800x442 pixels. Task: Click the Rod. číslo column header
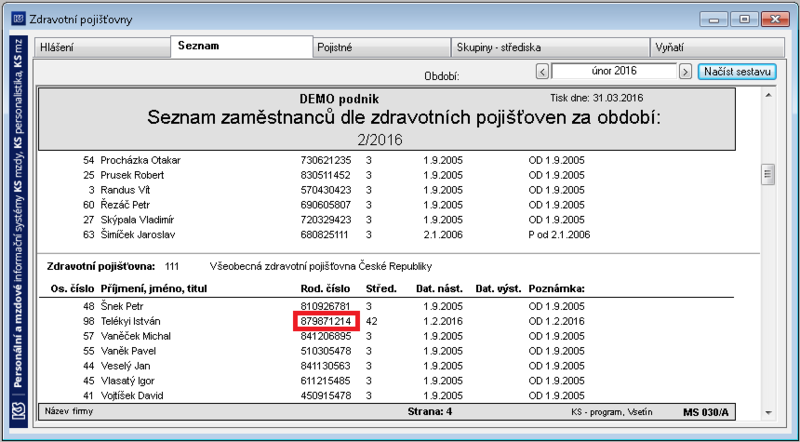(326, 289)
